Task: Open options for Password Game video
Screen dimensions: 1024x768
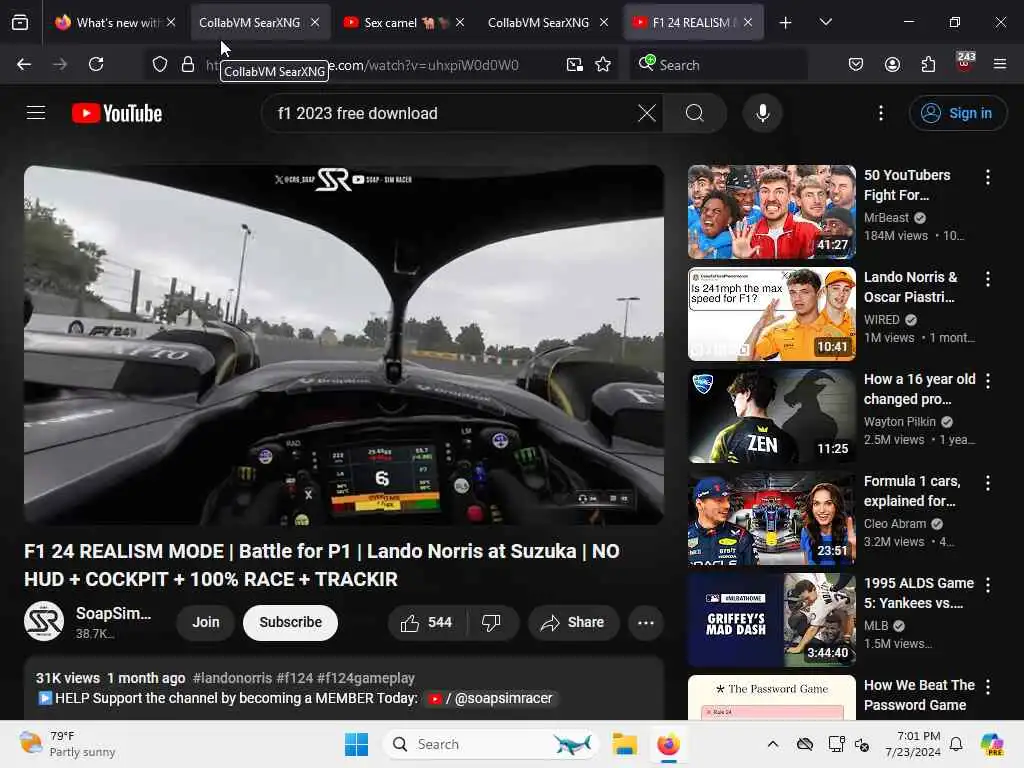Action: click(x=987, y=686)
